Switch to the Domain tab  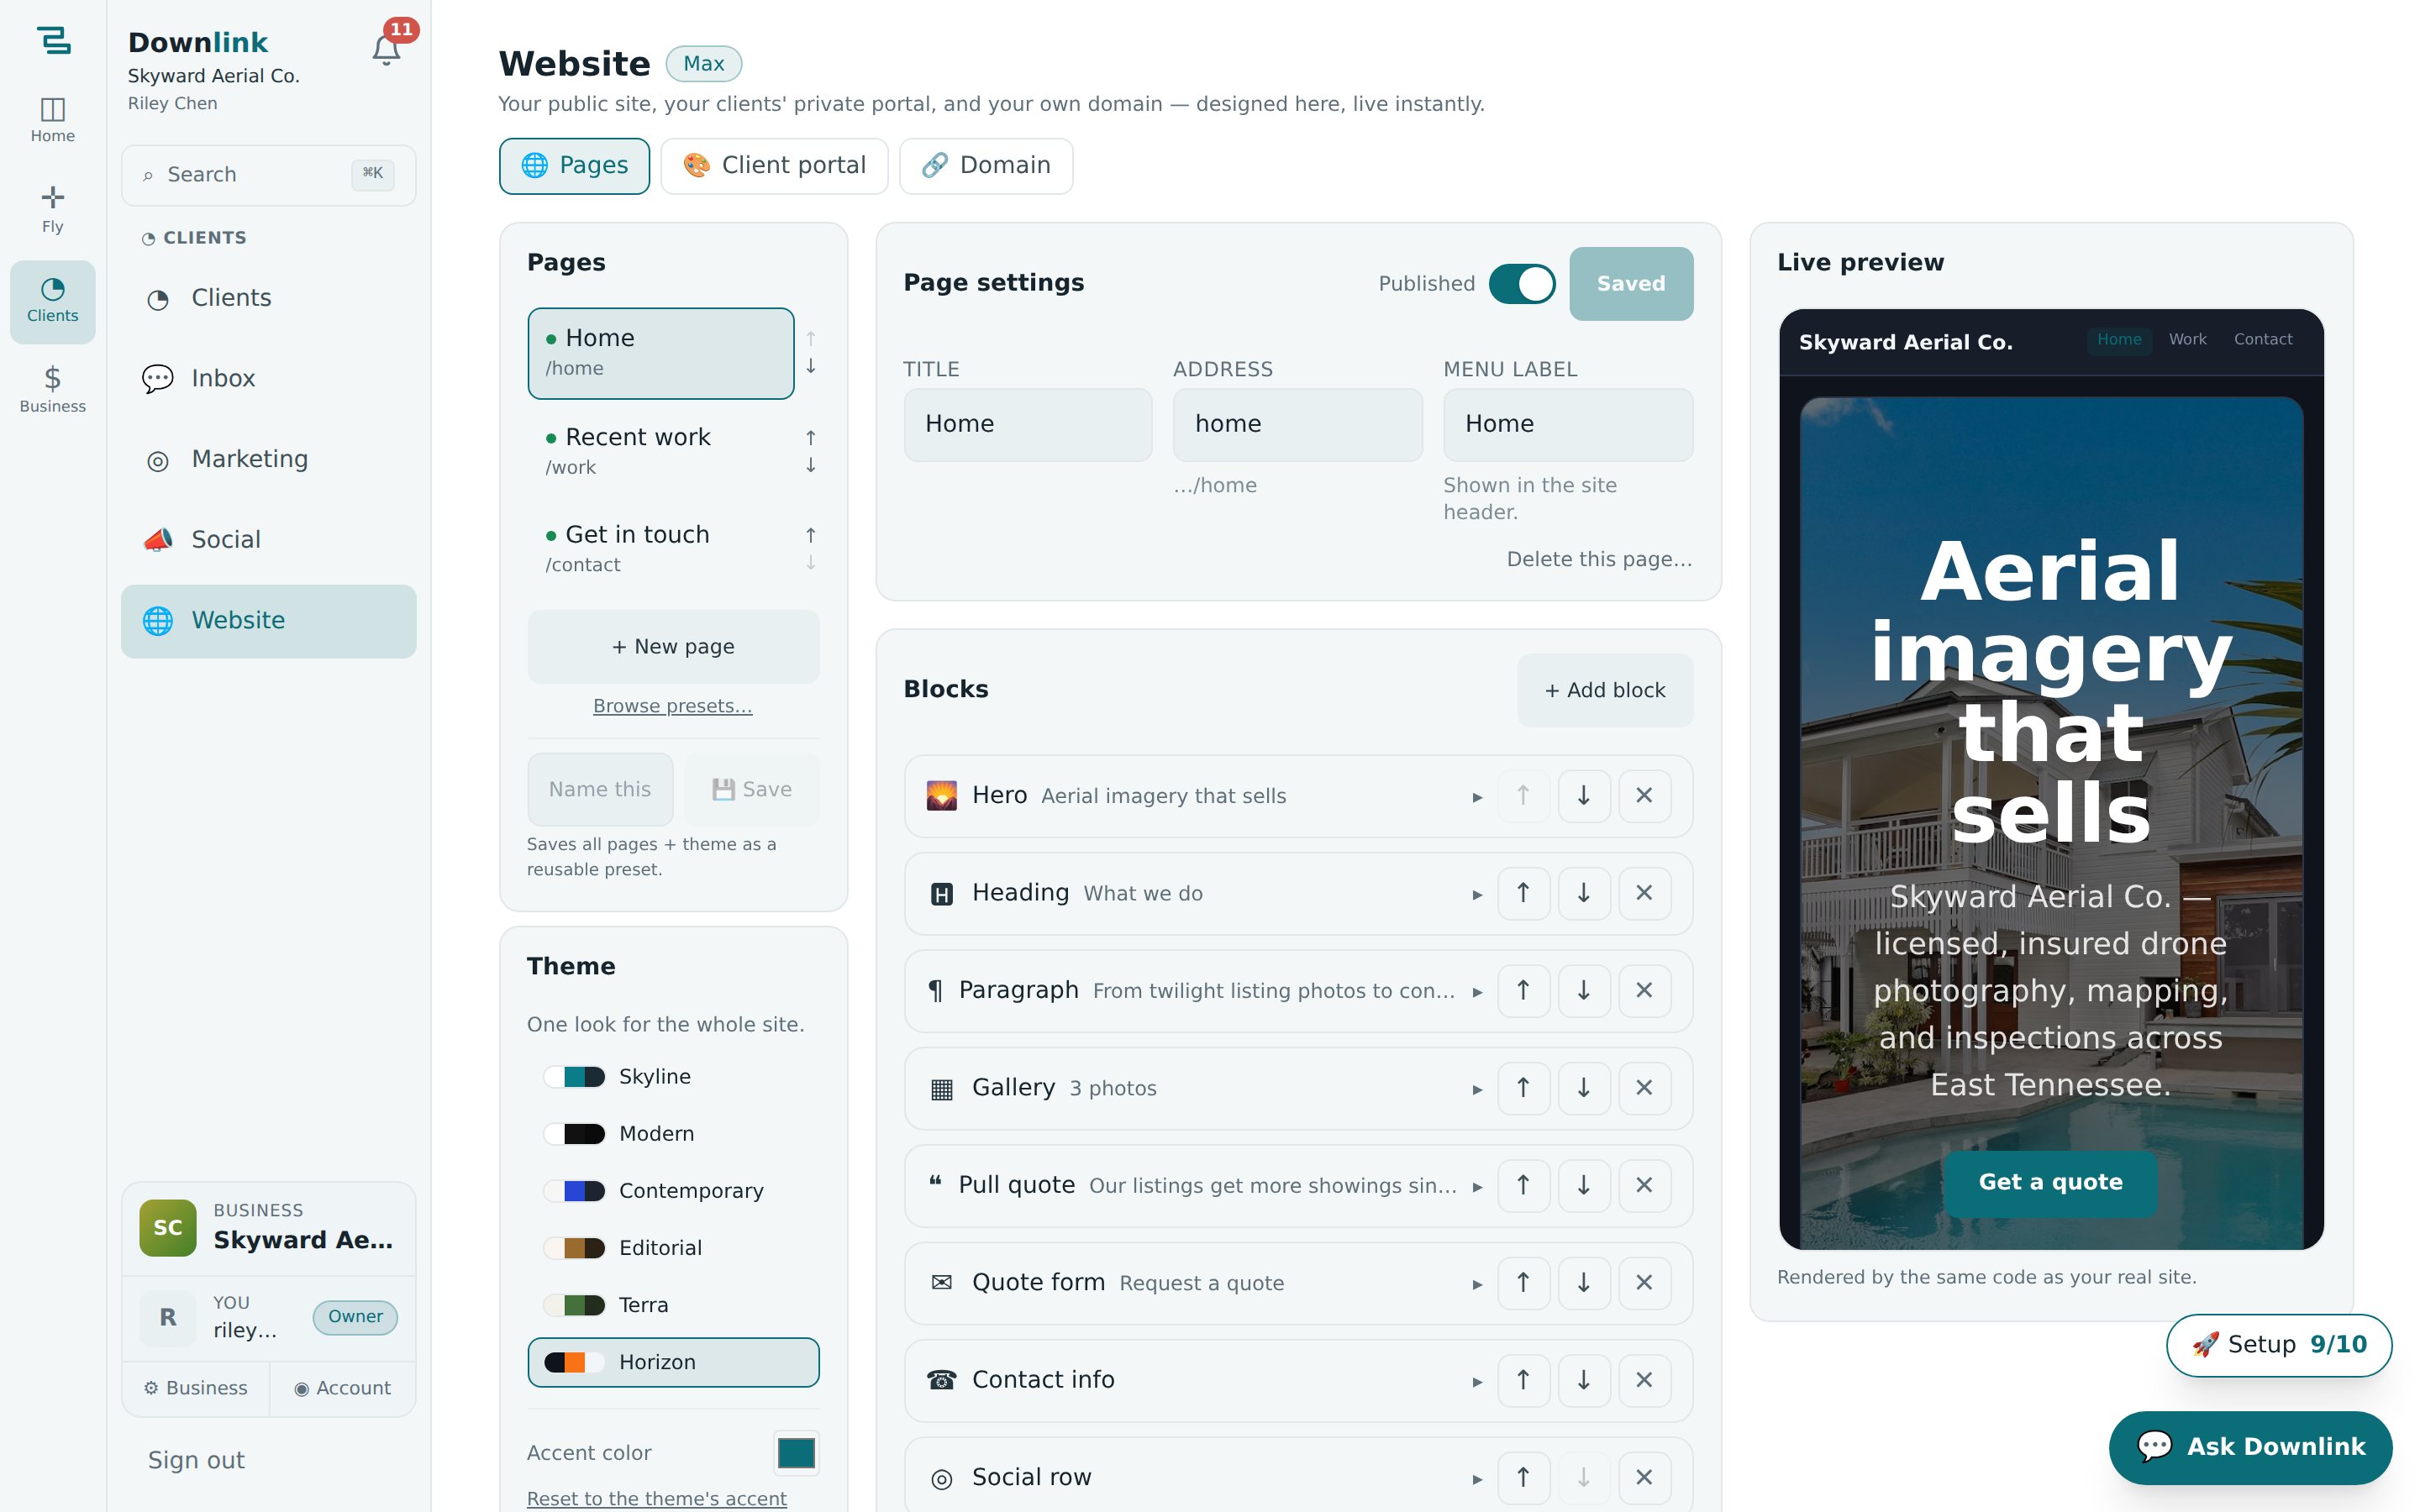click(986, 166)
